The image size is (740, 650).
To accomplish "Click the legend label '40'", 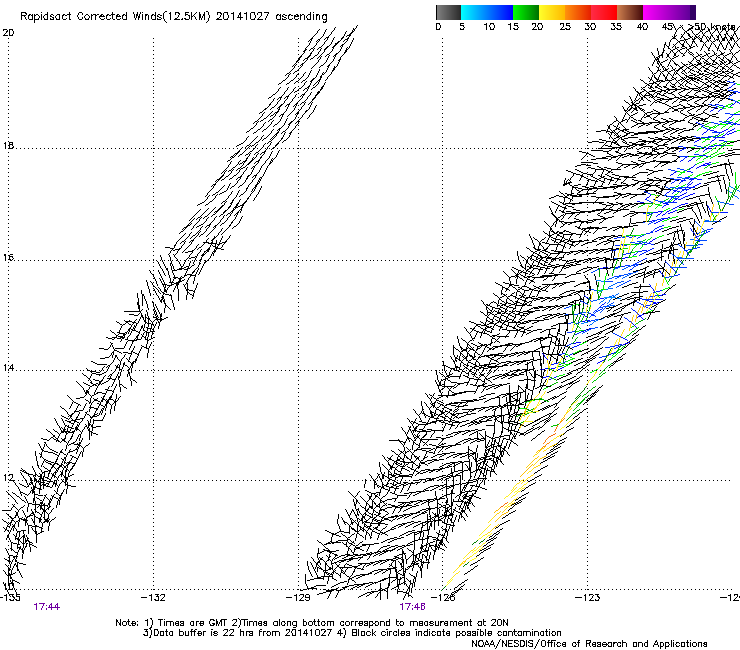I will (x=642, y=27).
